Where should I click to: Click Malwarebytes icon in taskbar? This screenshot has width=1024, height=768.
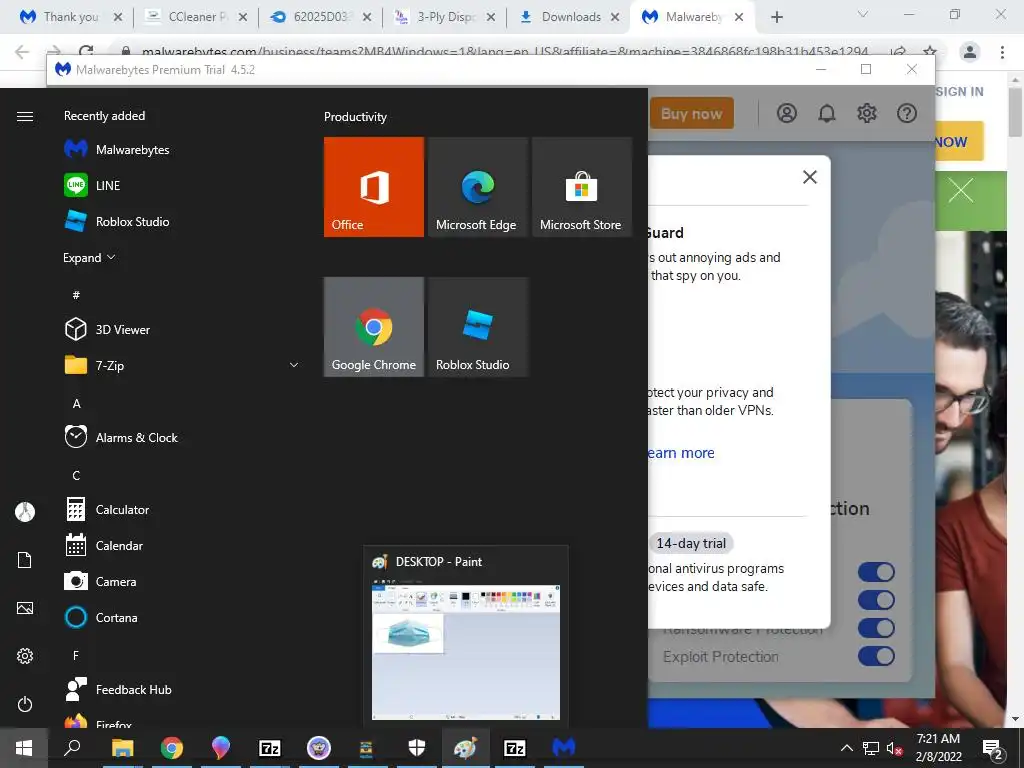564,748
